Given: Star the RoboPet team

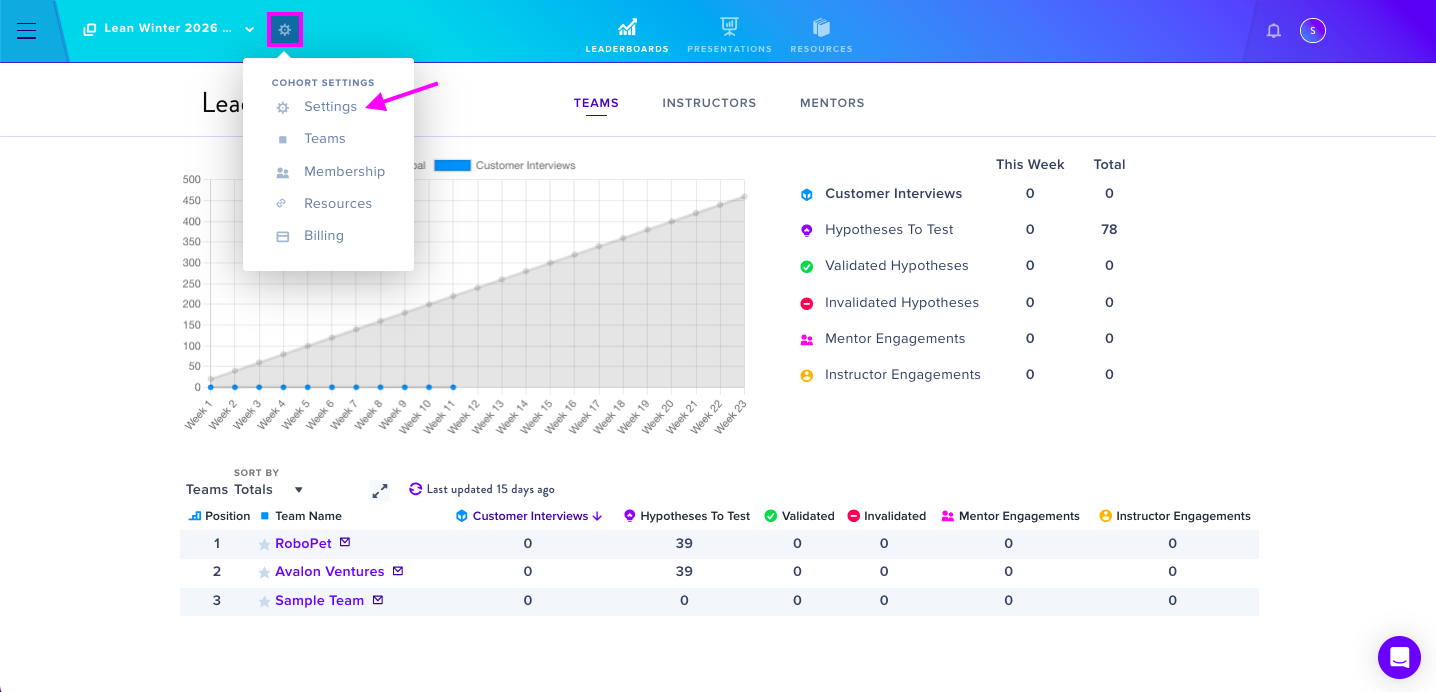Looking at the screenshot, I should [x=264, y=545].
